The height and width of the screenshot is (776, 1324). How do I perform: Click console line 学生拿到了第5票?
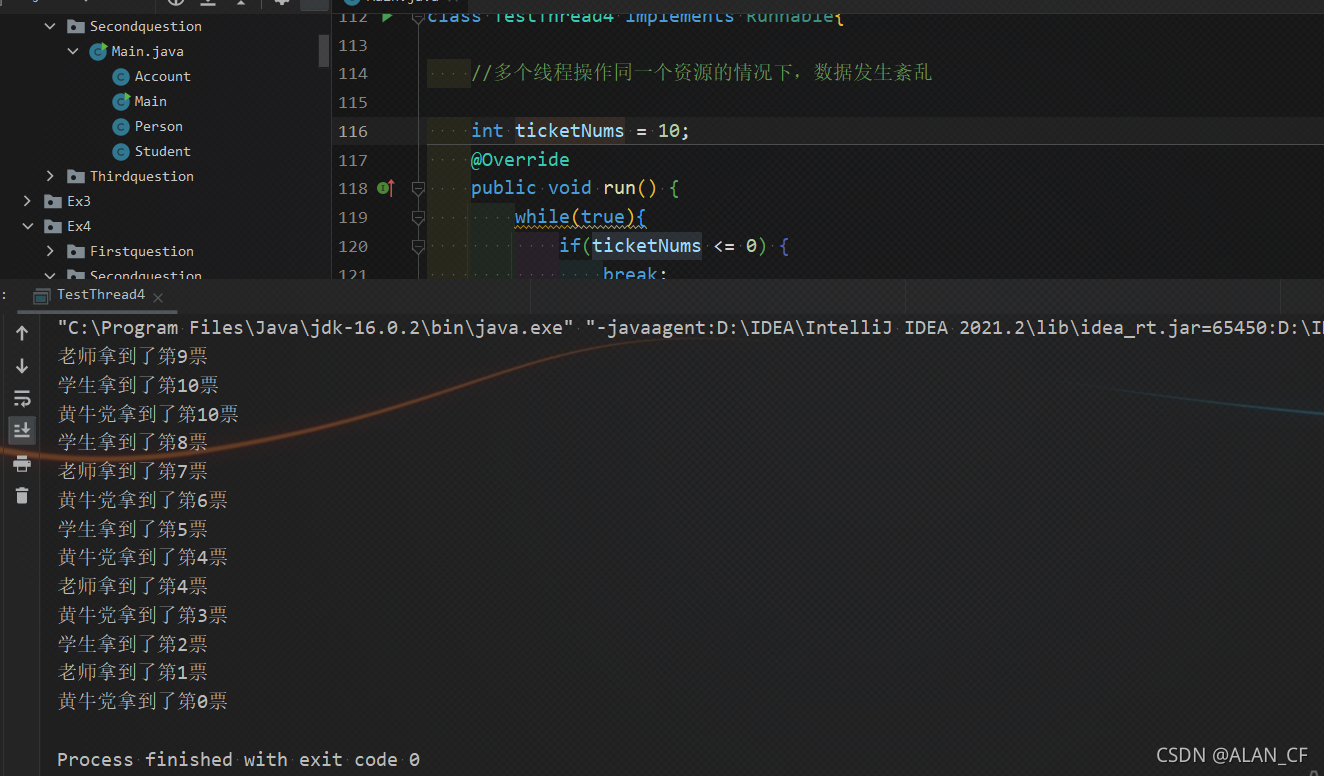tap(132, 529)
